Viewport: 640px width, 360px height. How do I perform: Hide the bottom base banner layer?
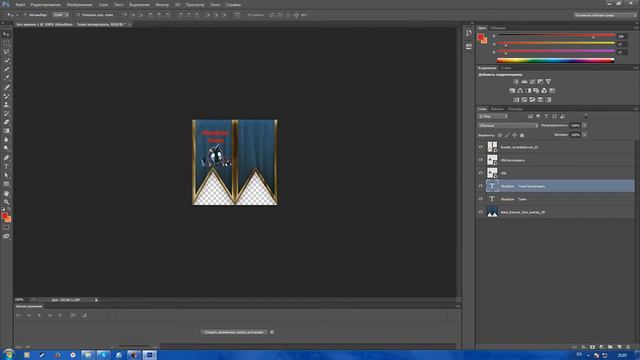(x=481, y=212)
